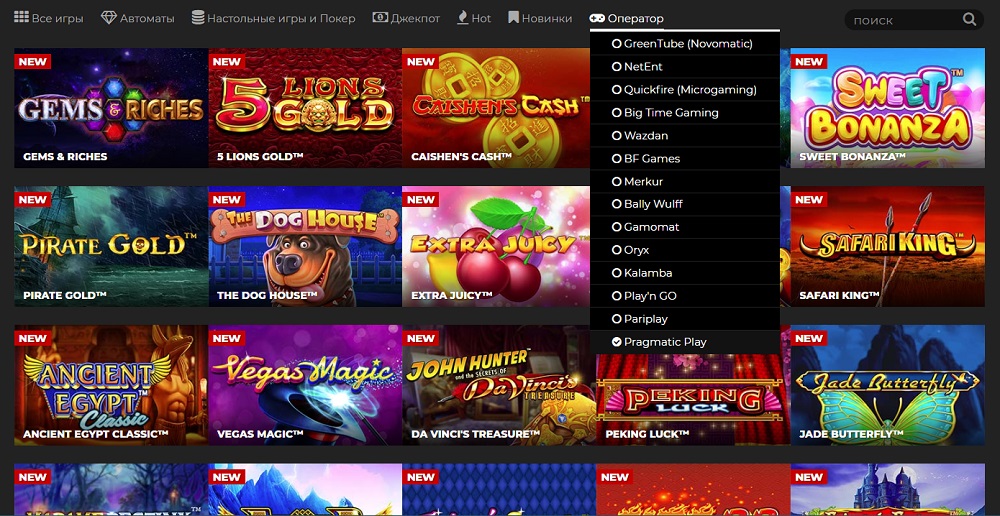Uncheck Pragmatic Play operator
This screenshot has width=1000, height=516.
(685, 342)
